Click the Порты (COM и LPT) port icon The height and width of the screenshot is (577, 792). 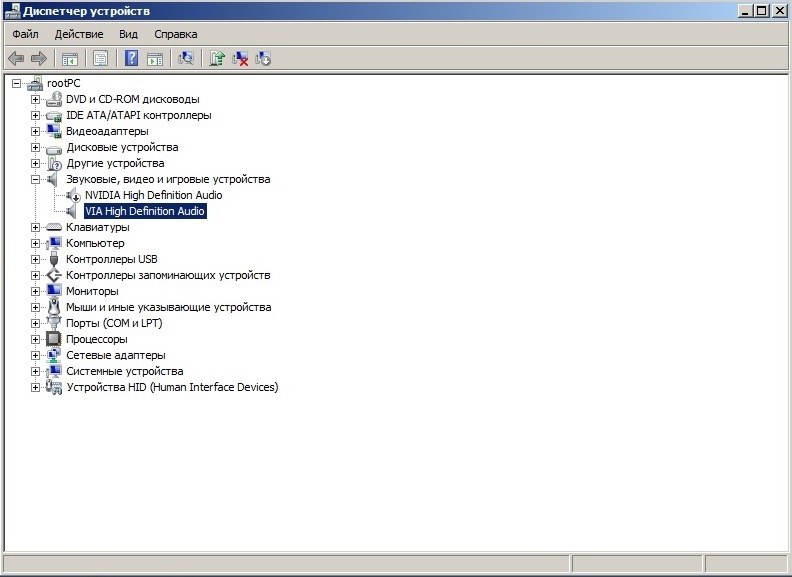(x=54, y=322)
